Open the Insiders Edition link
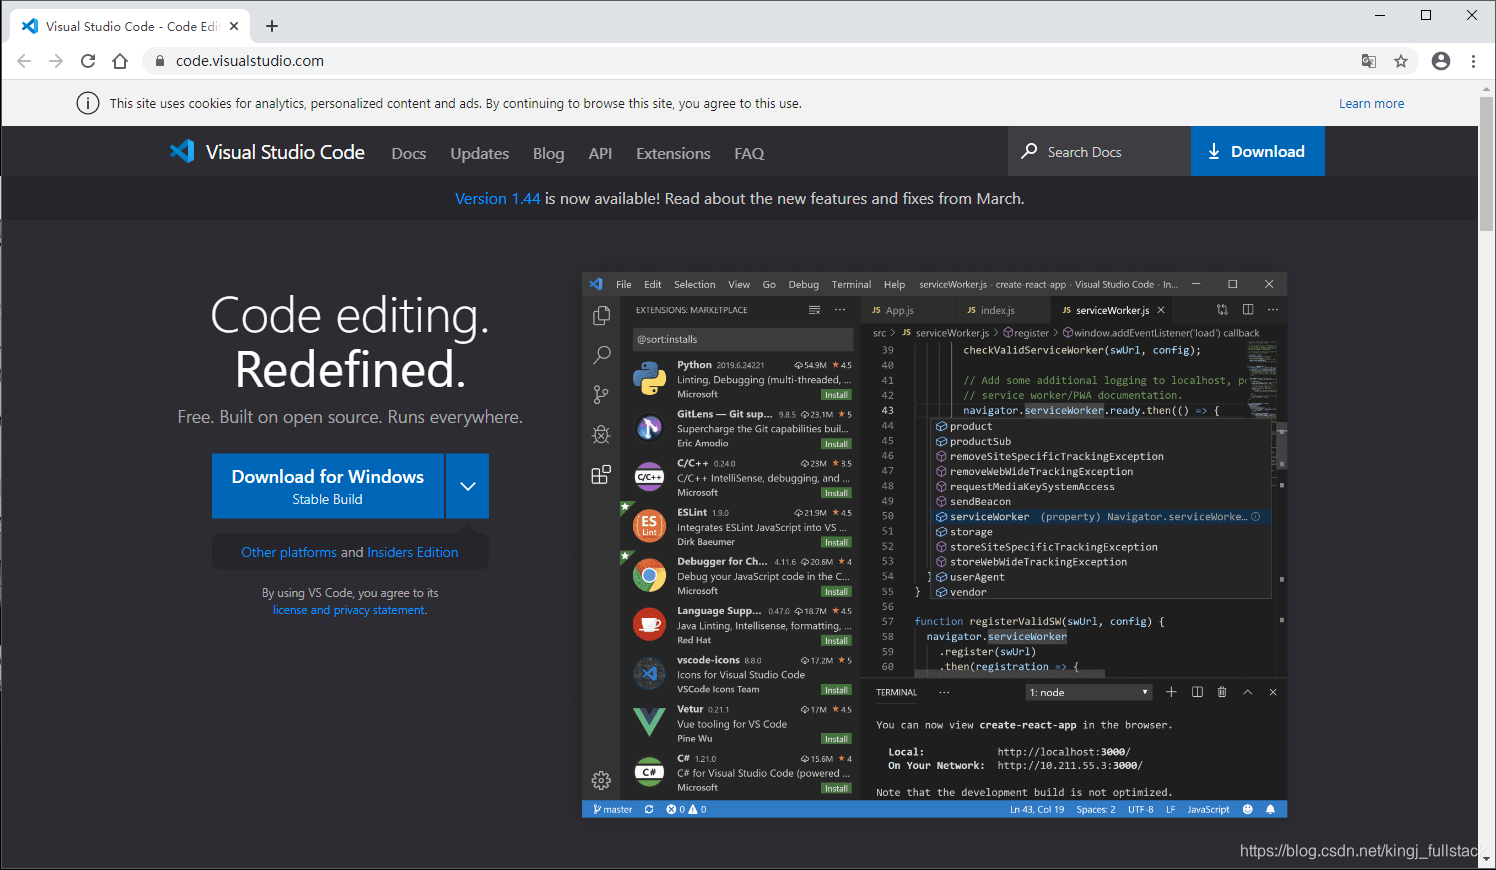 coord(412,552)
